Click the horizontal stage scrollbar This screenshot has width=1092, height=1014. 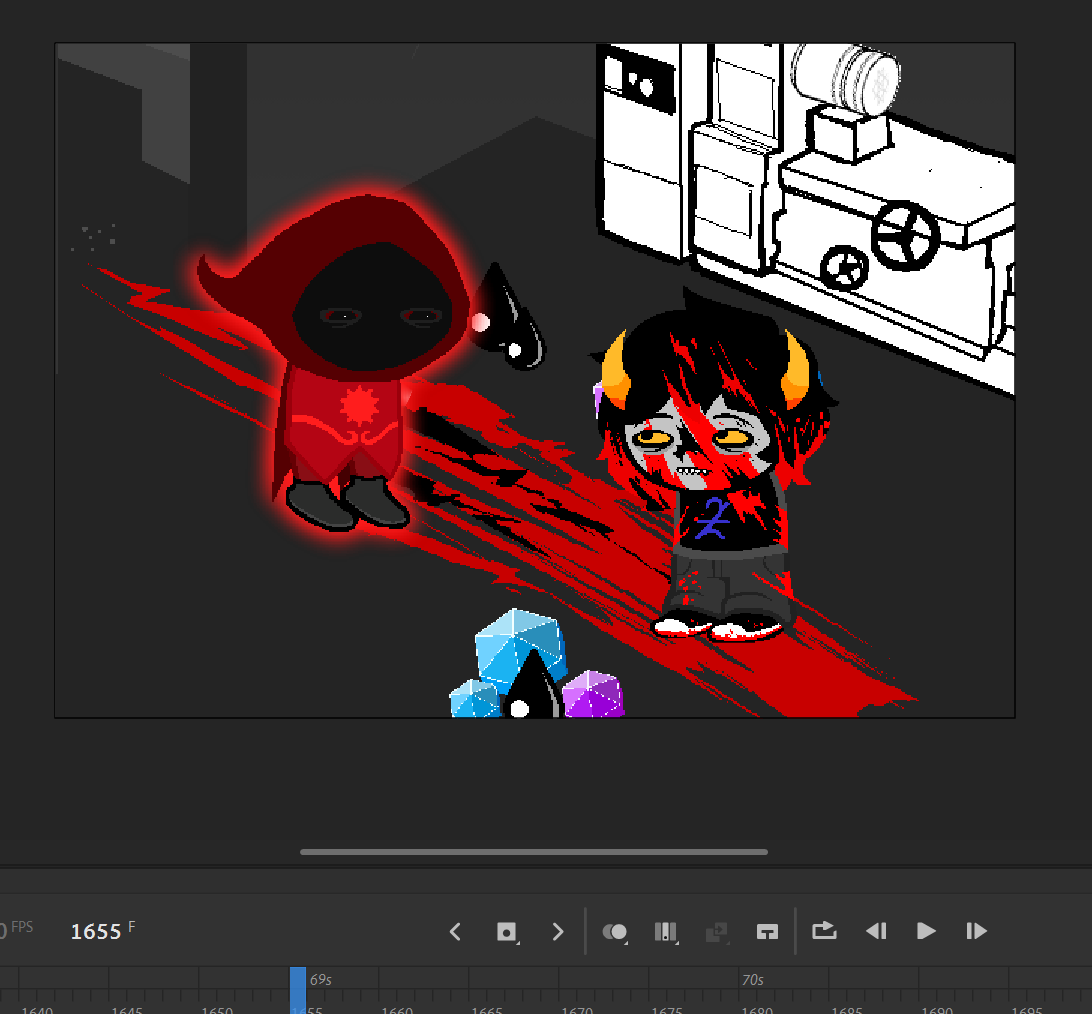[x=534, y=852]
